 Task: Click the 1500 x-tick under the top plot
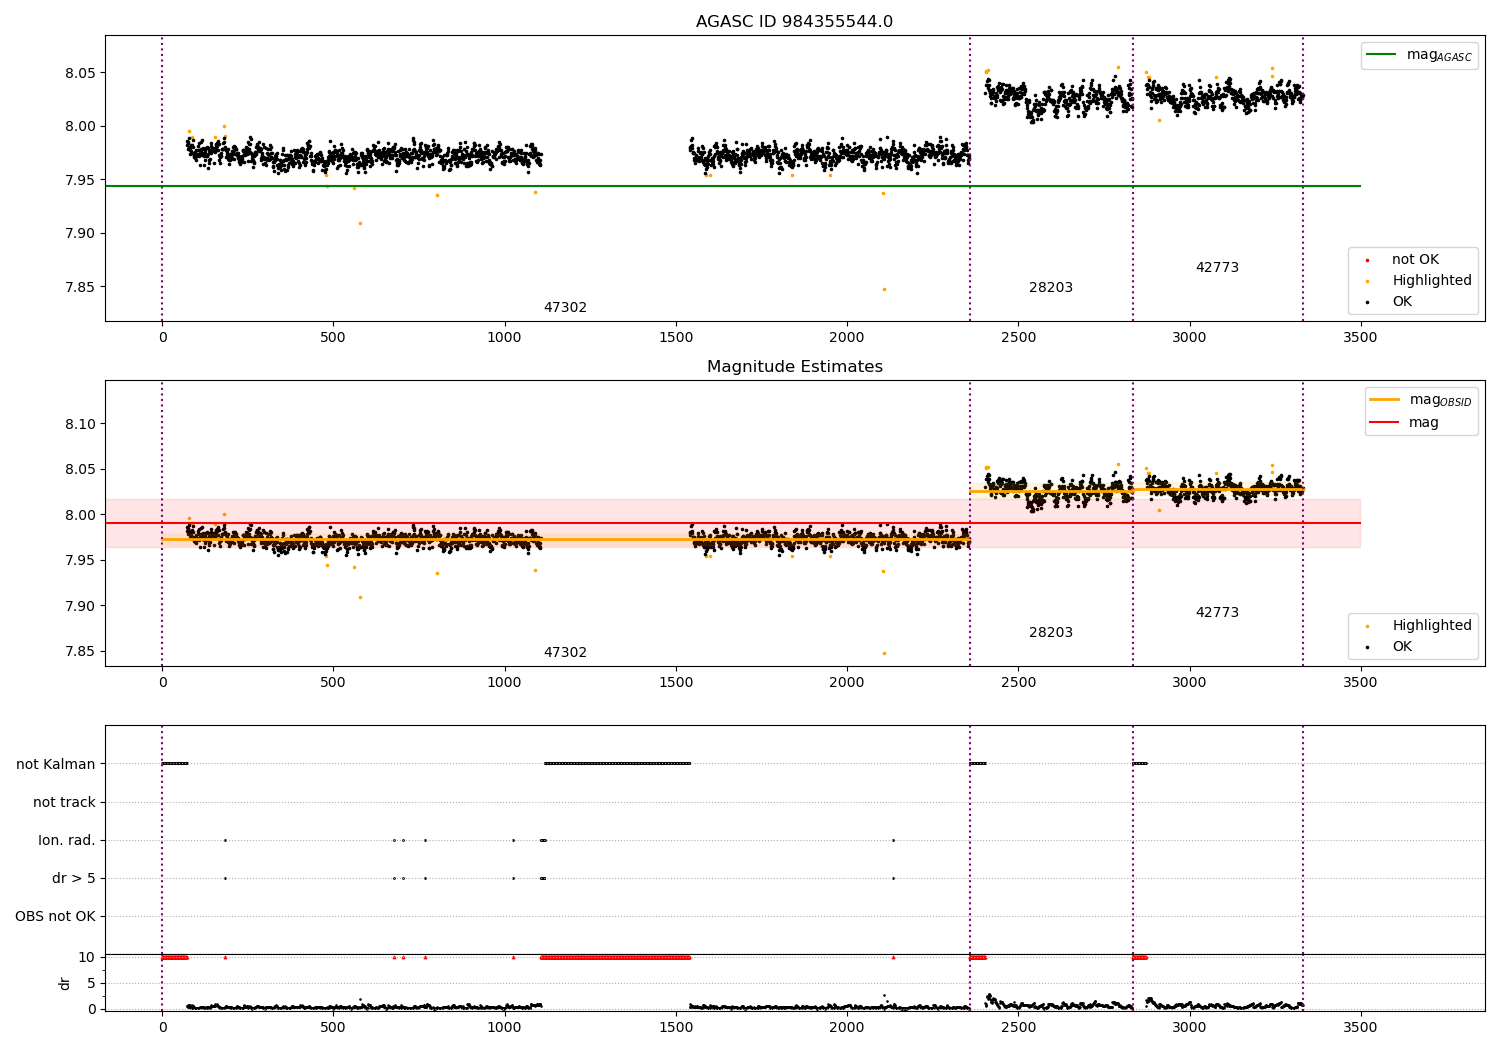675,338
